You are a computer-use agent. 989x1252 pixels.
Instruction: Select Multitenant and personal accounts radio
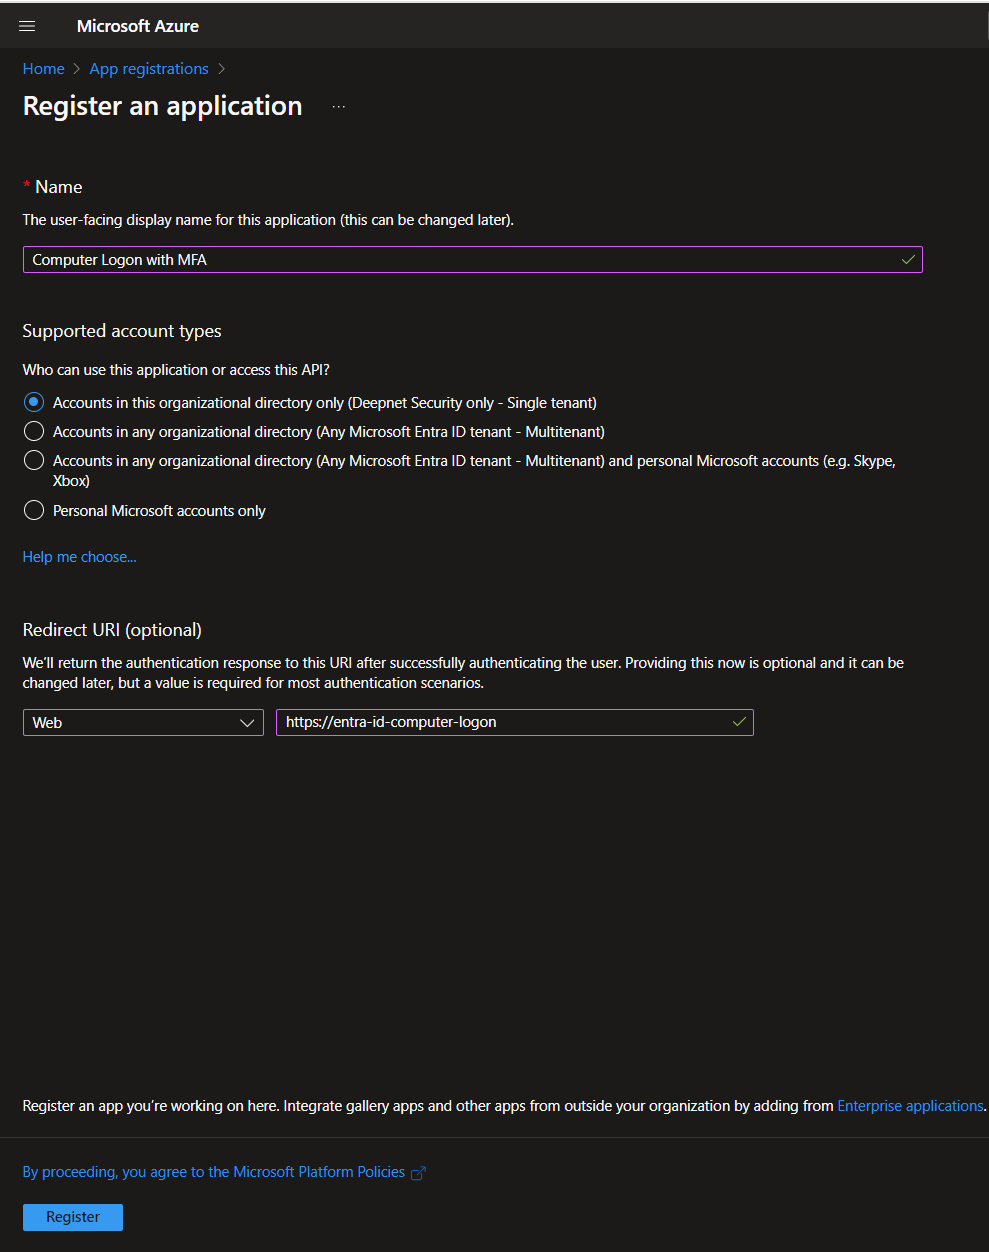click(x=34, y=460)
